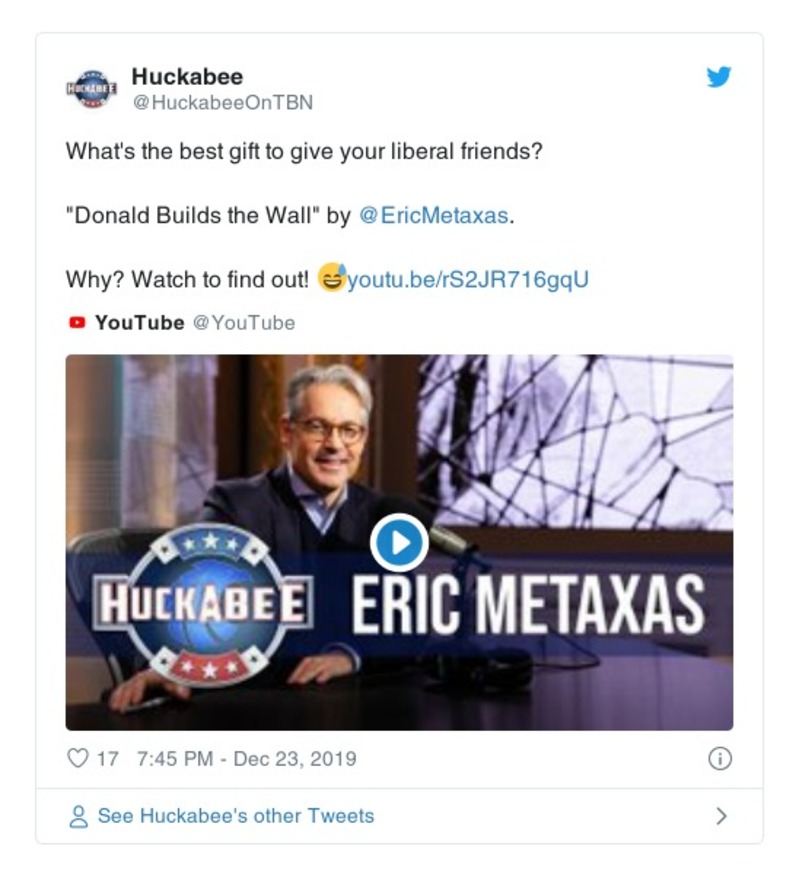
Task: Click the 7:45 PM - Dec 23, 2019 timestamp
Action: [247, 759]
